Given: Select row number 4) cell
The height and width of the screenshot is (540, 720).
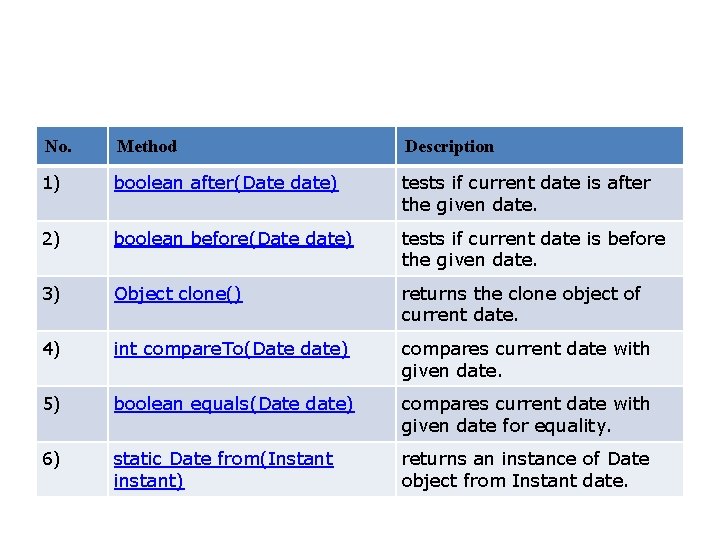Looking at the screenshot, I should tap(52, 348).
